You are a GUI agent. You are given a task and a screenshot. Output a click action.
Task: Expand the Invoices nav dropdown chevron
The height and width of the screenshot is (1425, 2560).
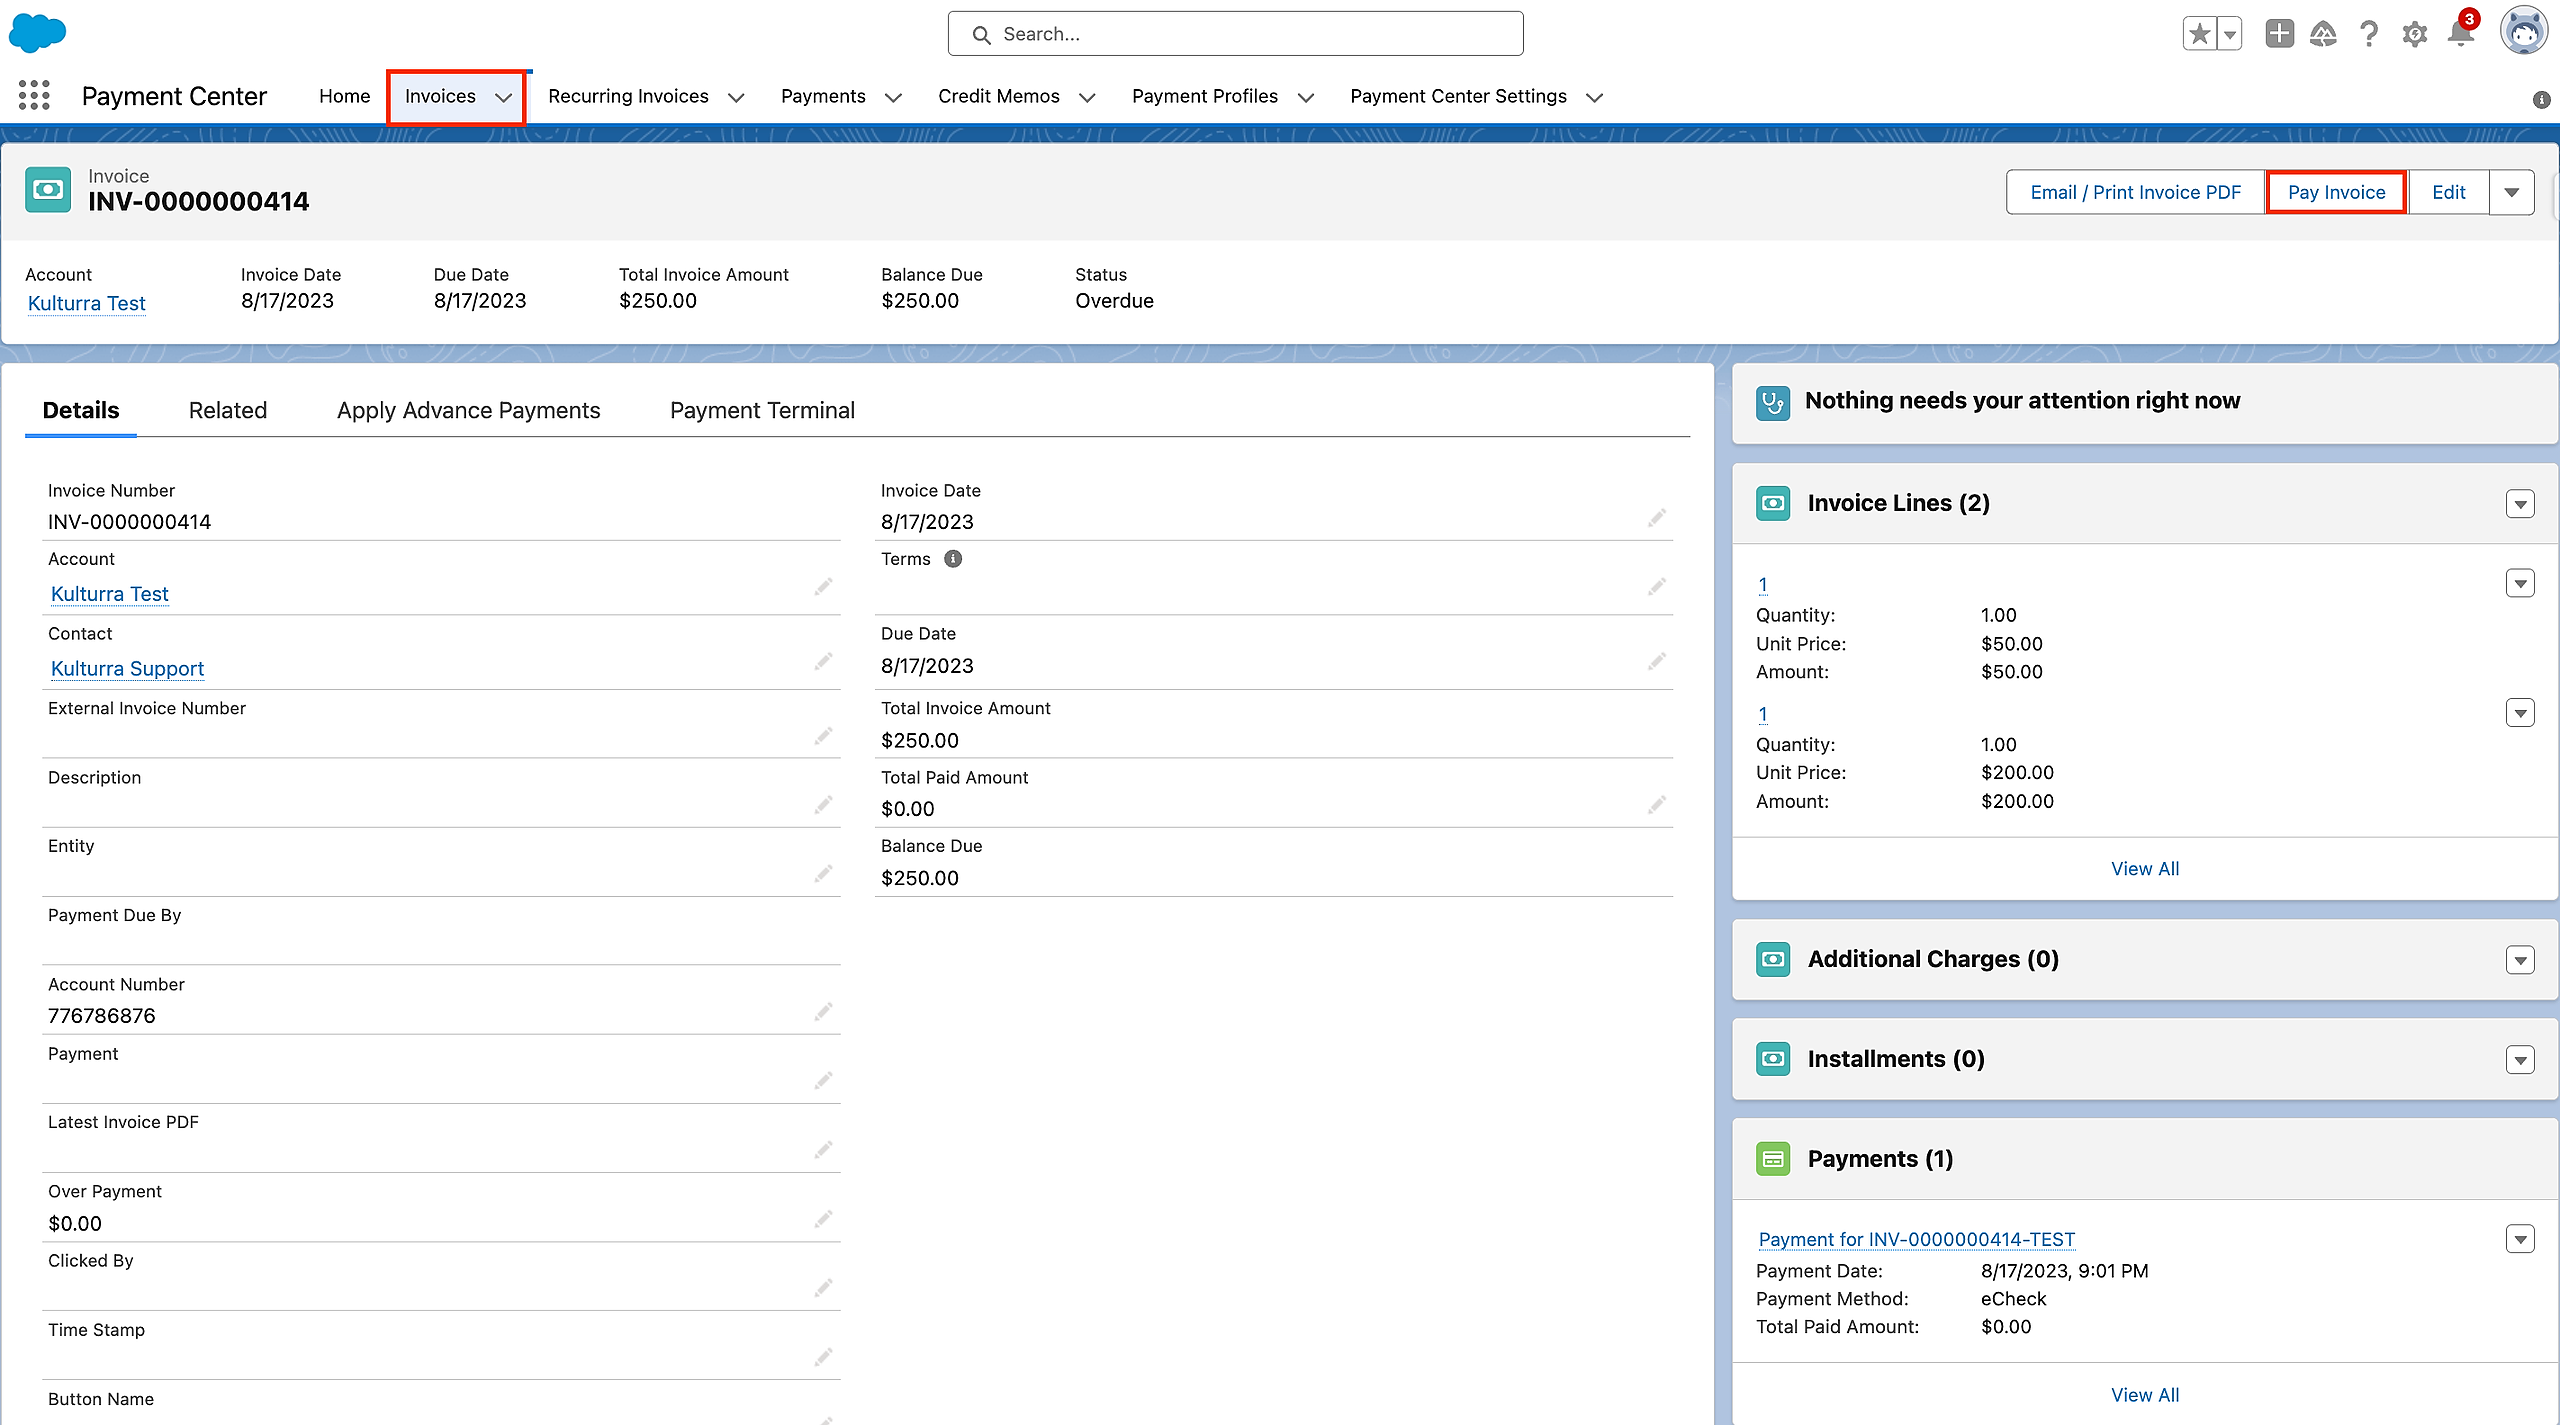coord(503,97)
